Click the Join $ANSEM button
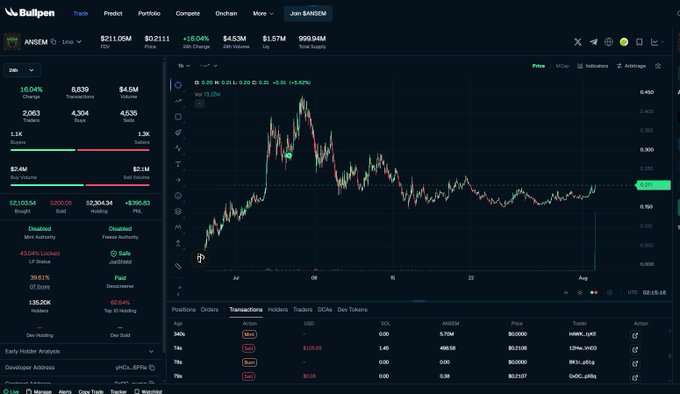Viewport: 680px width, 394px height. pyautogui.click(x=308, y=13)
